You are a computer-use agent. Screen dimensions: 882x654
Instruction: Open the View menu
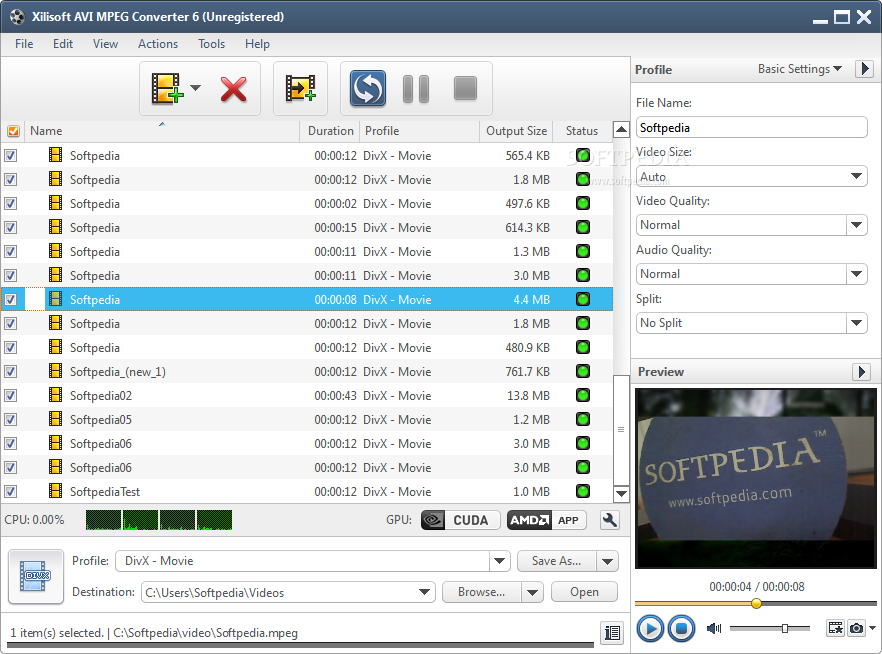pos(105,44)
